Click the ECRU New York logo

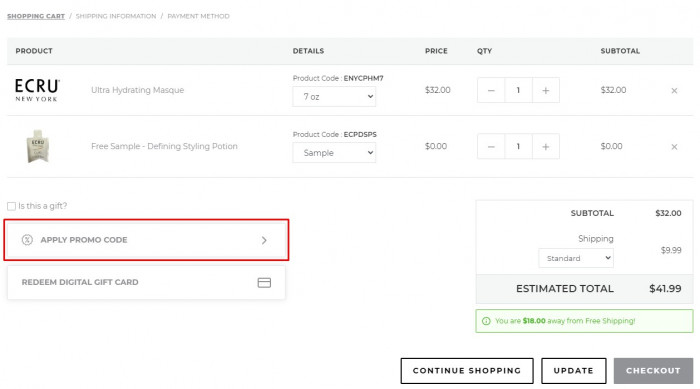[x=37, y=90]
